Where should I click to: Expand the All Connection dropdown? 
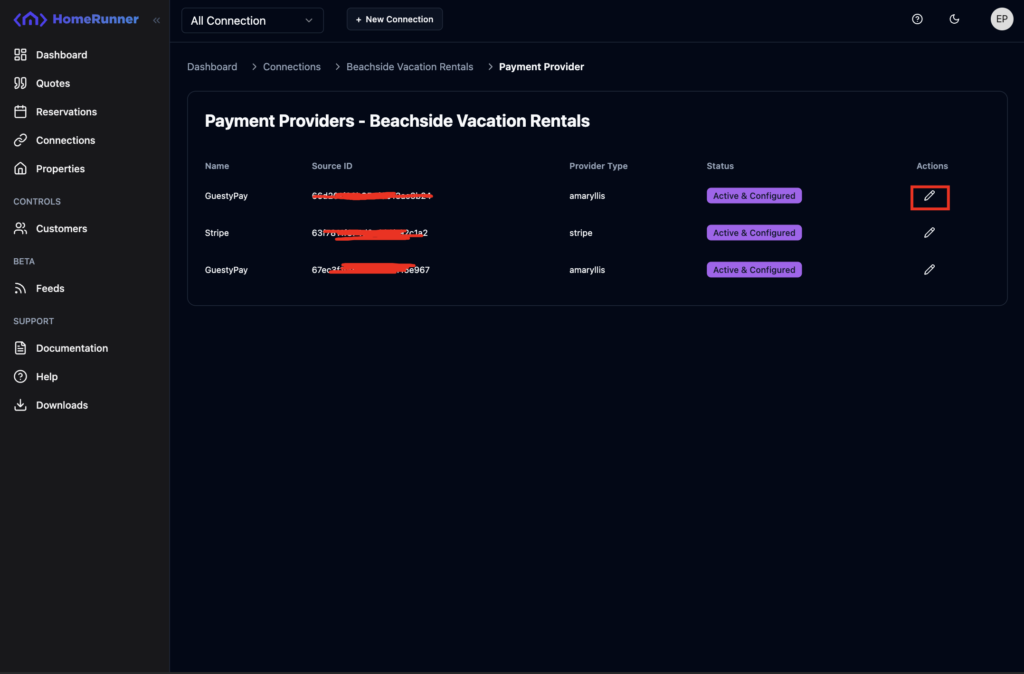tap(252, 20)
